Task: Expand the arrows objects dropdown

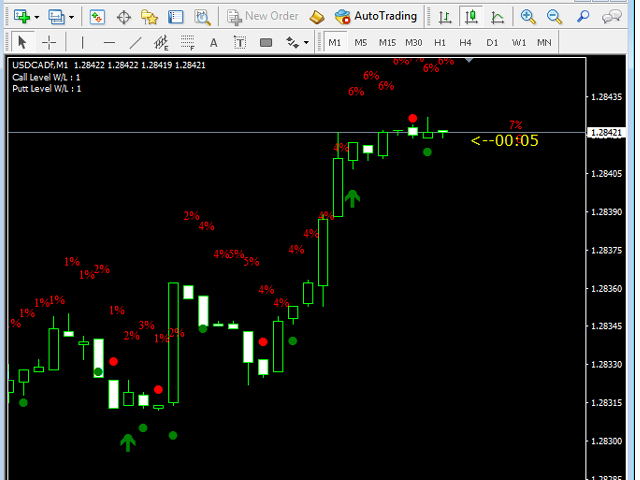Action: coord(305,43)
